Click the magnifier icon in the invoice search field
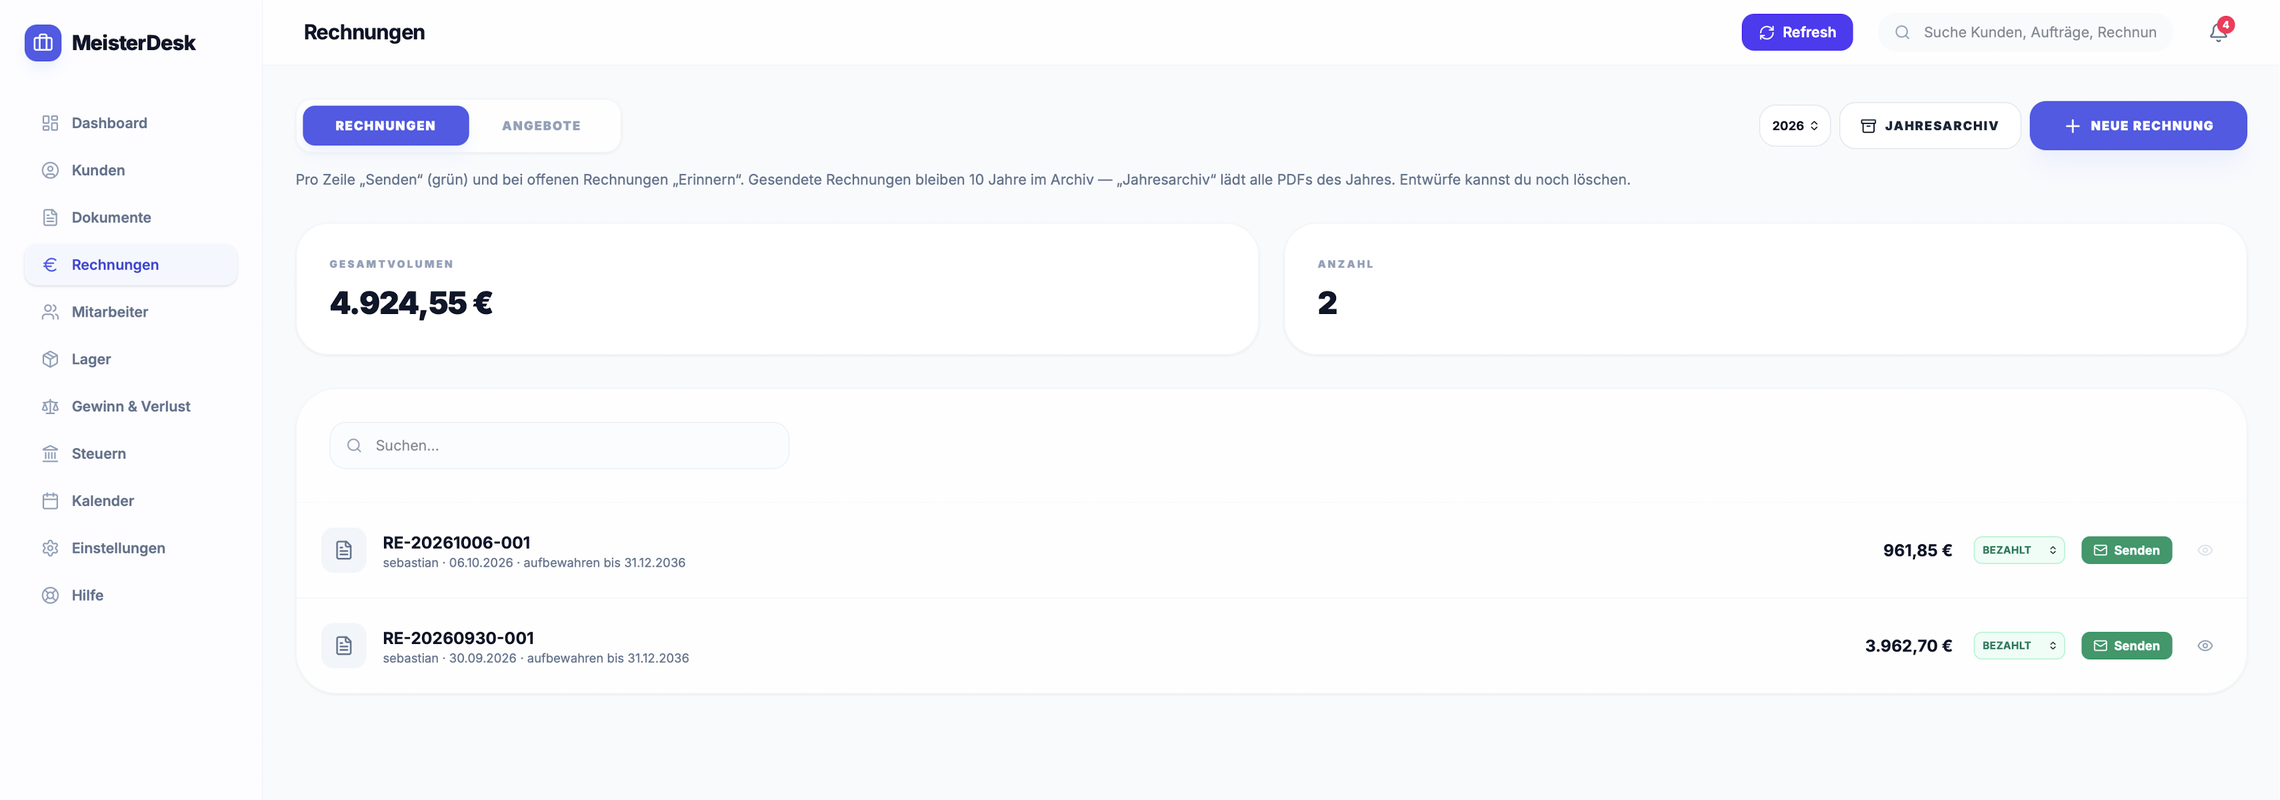This screenshot has height=800, width=2280. click(x=354, y=446)
